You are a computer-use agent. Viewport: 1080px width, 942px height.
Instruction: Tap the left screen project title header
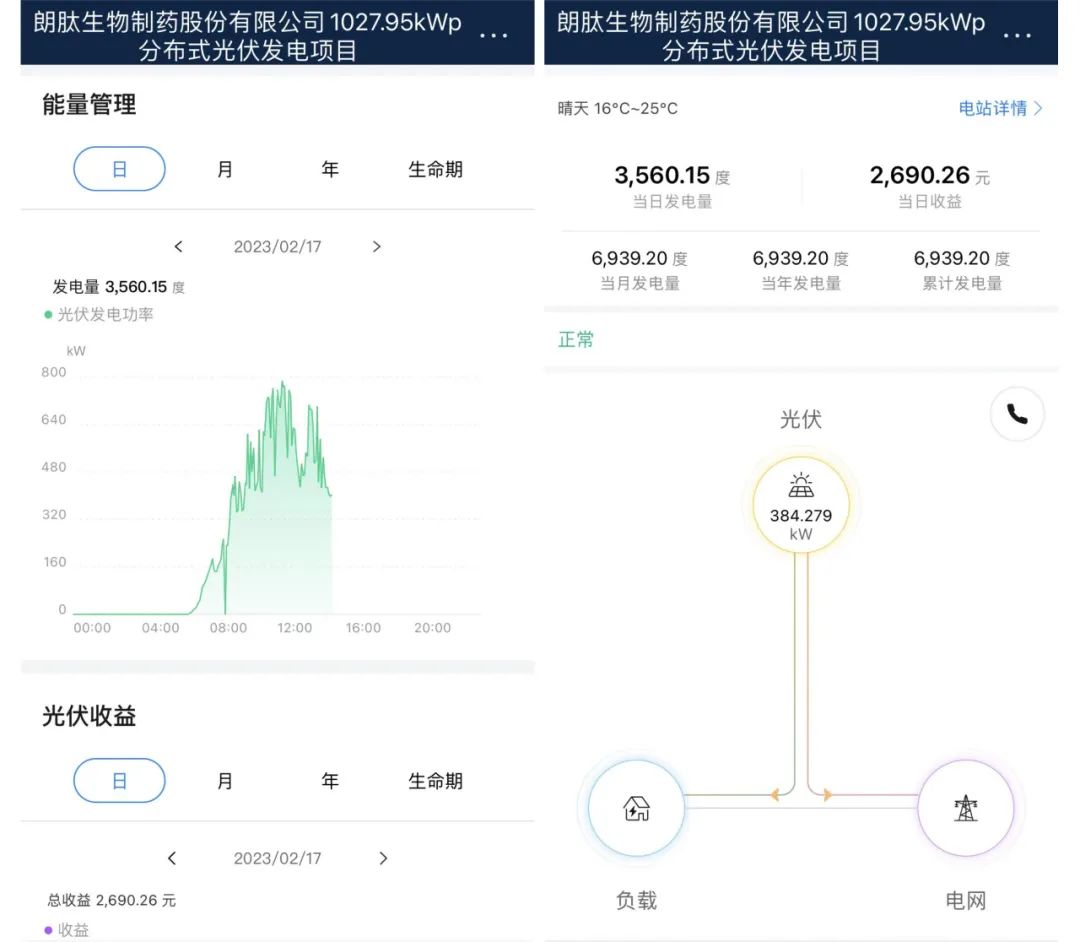click(x=248, y=36)
